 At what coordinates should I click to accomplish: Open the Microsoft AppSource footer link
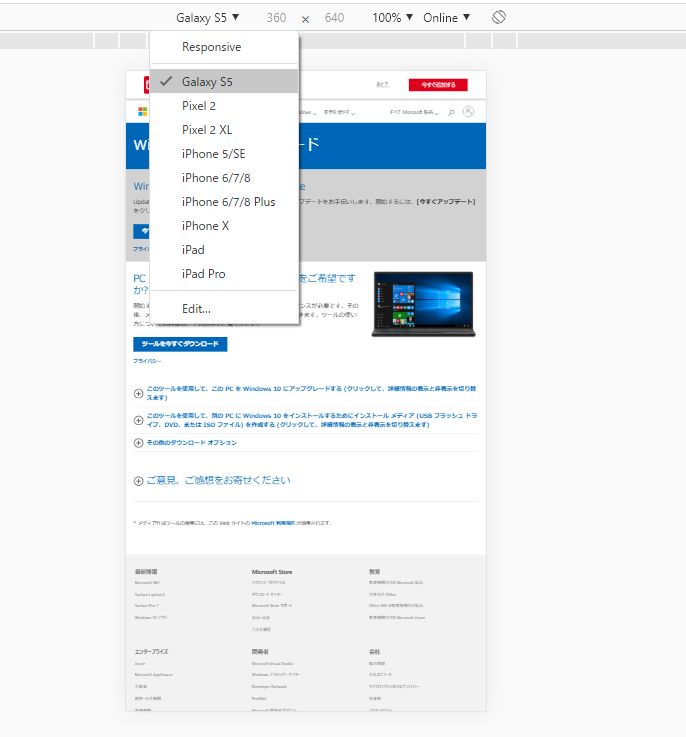tap(154, 675)
